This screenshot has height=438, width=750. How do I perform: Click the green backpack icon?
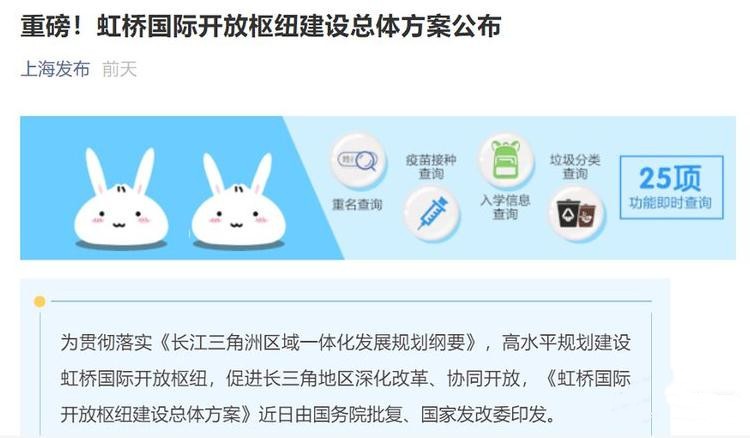click(507, 161)
